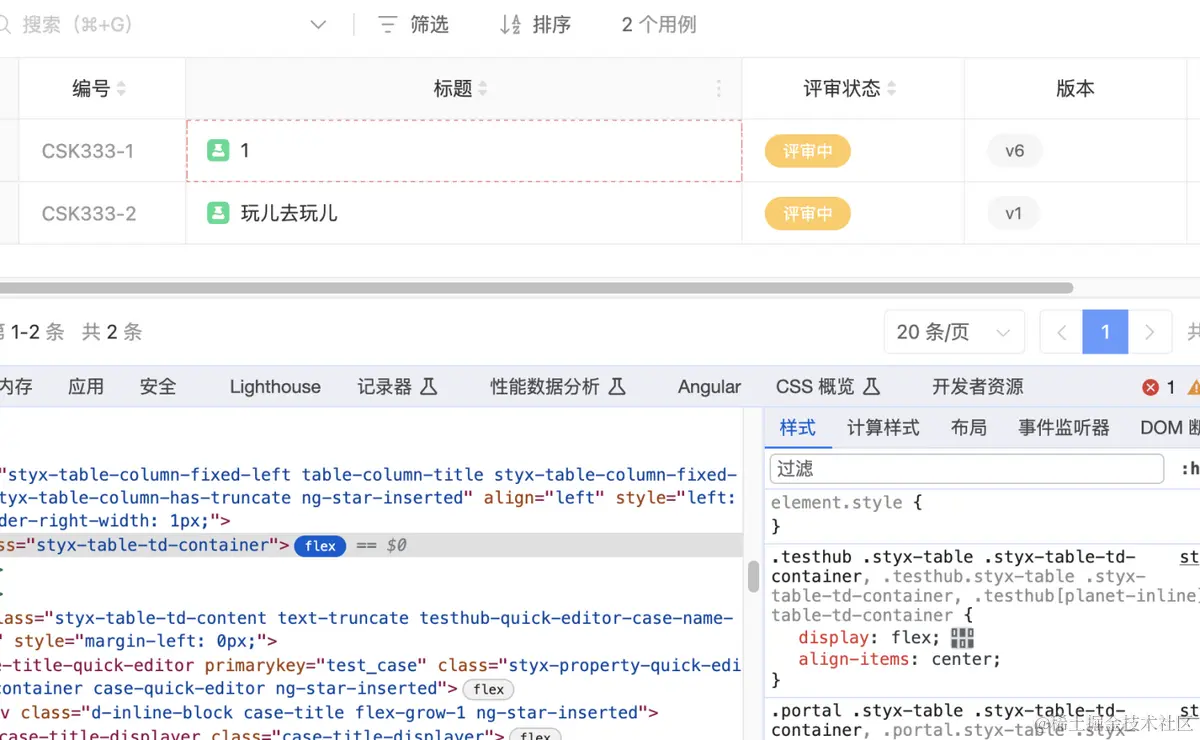Select the styx-table-td-container DOM line

tap(372, 546)
